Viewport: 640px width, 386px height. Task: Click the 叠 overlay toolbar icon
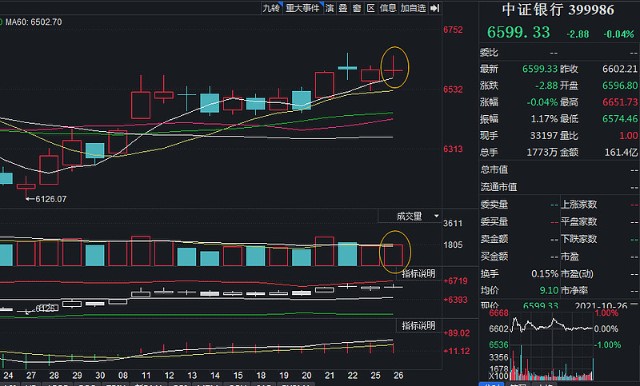click(x=343, y=8)
